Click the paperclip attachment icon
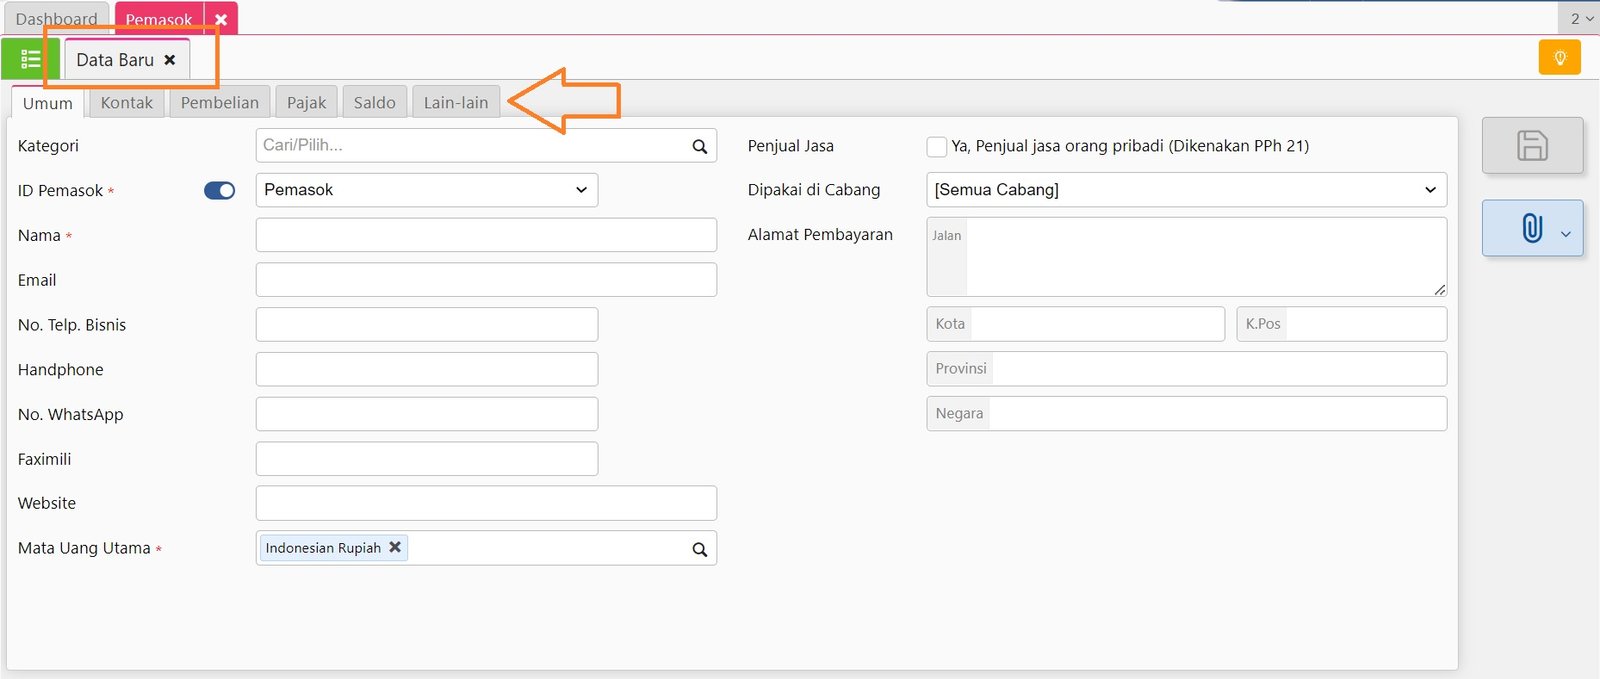This screenshot has height=679, width=1600. 1531,228
